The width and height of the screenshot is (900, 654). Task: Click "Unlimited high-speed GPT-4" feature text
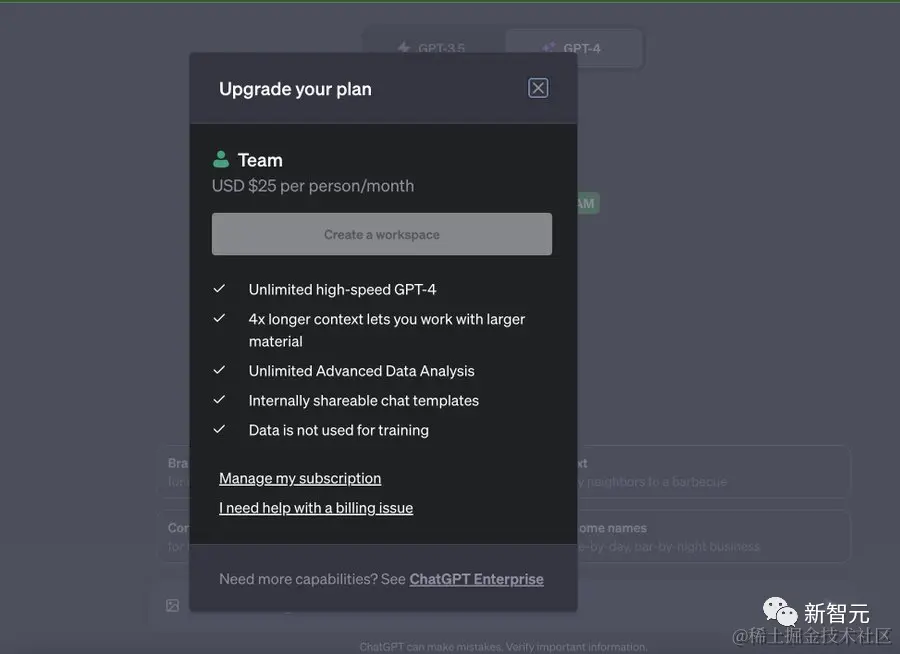[x=342, y=289]
